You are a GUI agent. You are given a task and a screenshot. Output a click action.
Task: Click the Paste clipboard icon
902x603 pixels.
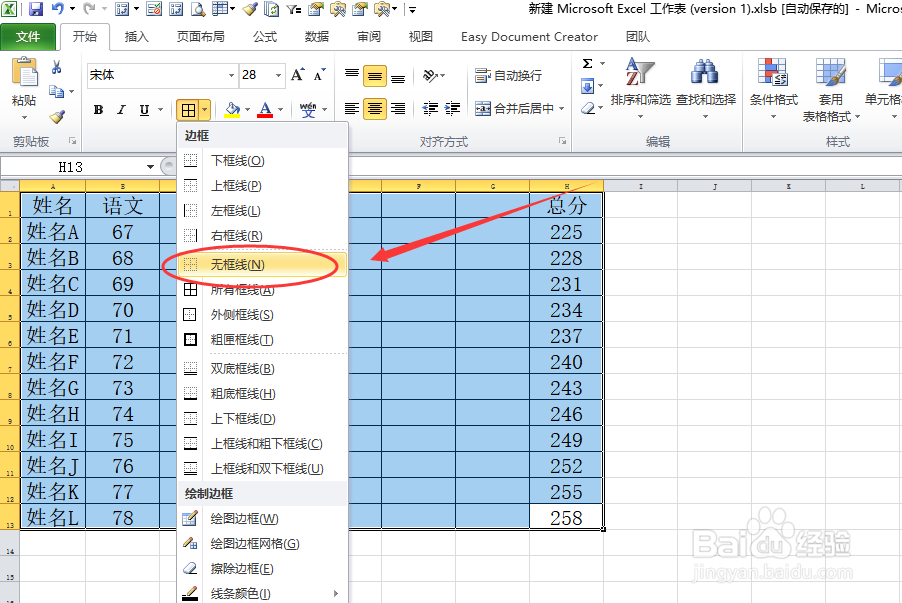pyautogui.click(x=24, y=72)
